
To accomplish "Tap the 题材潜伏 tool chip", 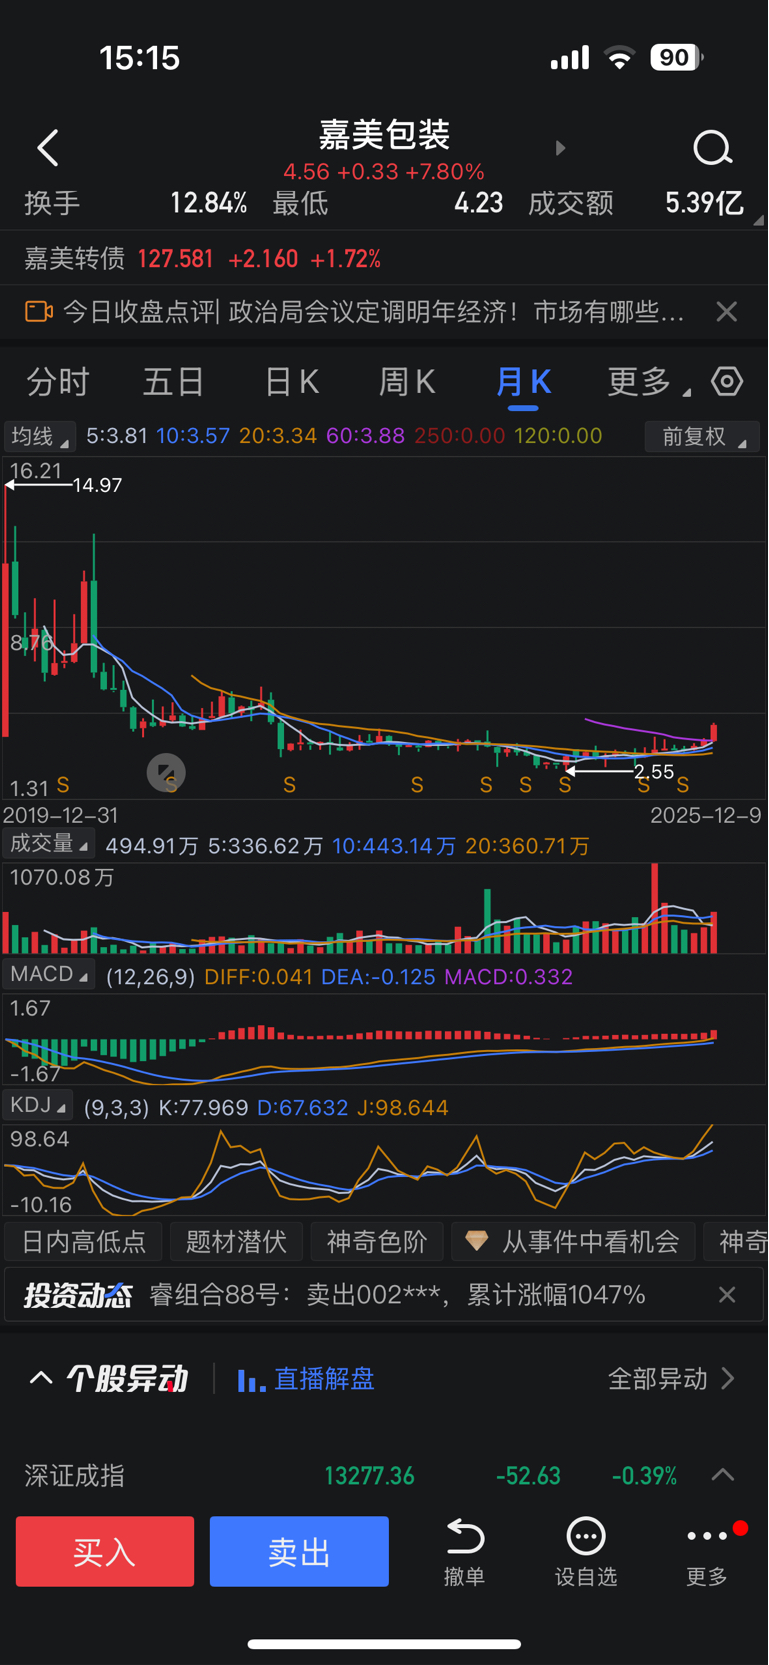I will coord(236,1242).
